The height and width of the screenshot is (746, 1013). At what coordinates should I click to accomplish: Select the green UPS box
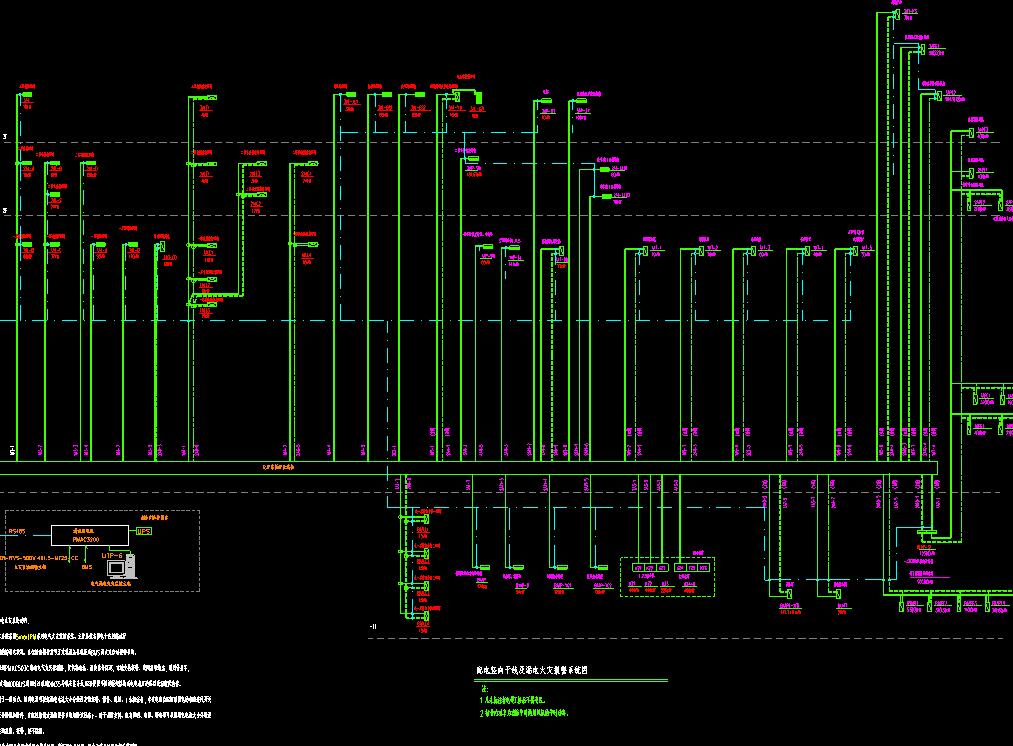tap(143, 531)
